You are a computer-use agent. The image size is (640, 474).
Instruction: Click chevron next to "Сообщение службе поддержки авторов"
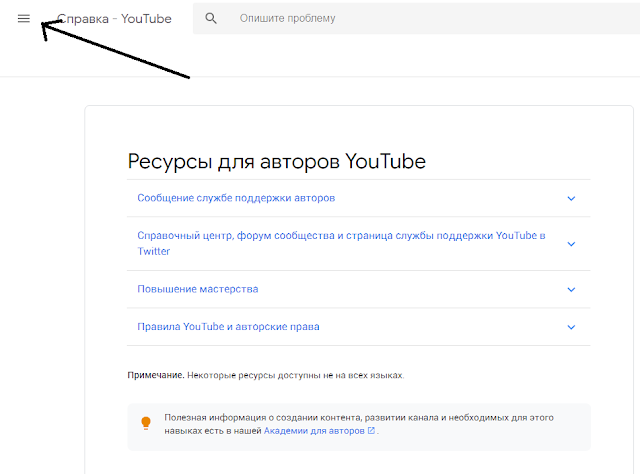tap(571, 198)
